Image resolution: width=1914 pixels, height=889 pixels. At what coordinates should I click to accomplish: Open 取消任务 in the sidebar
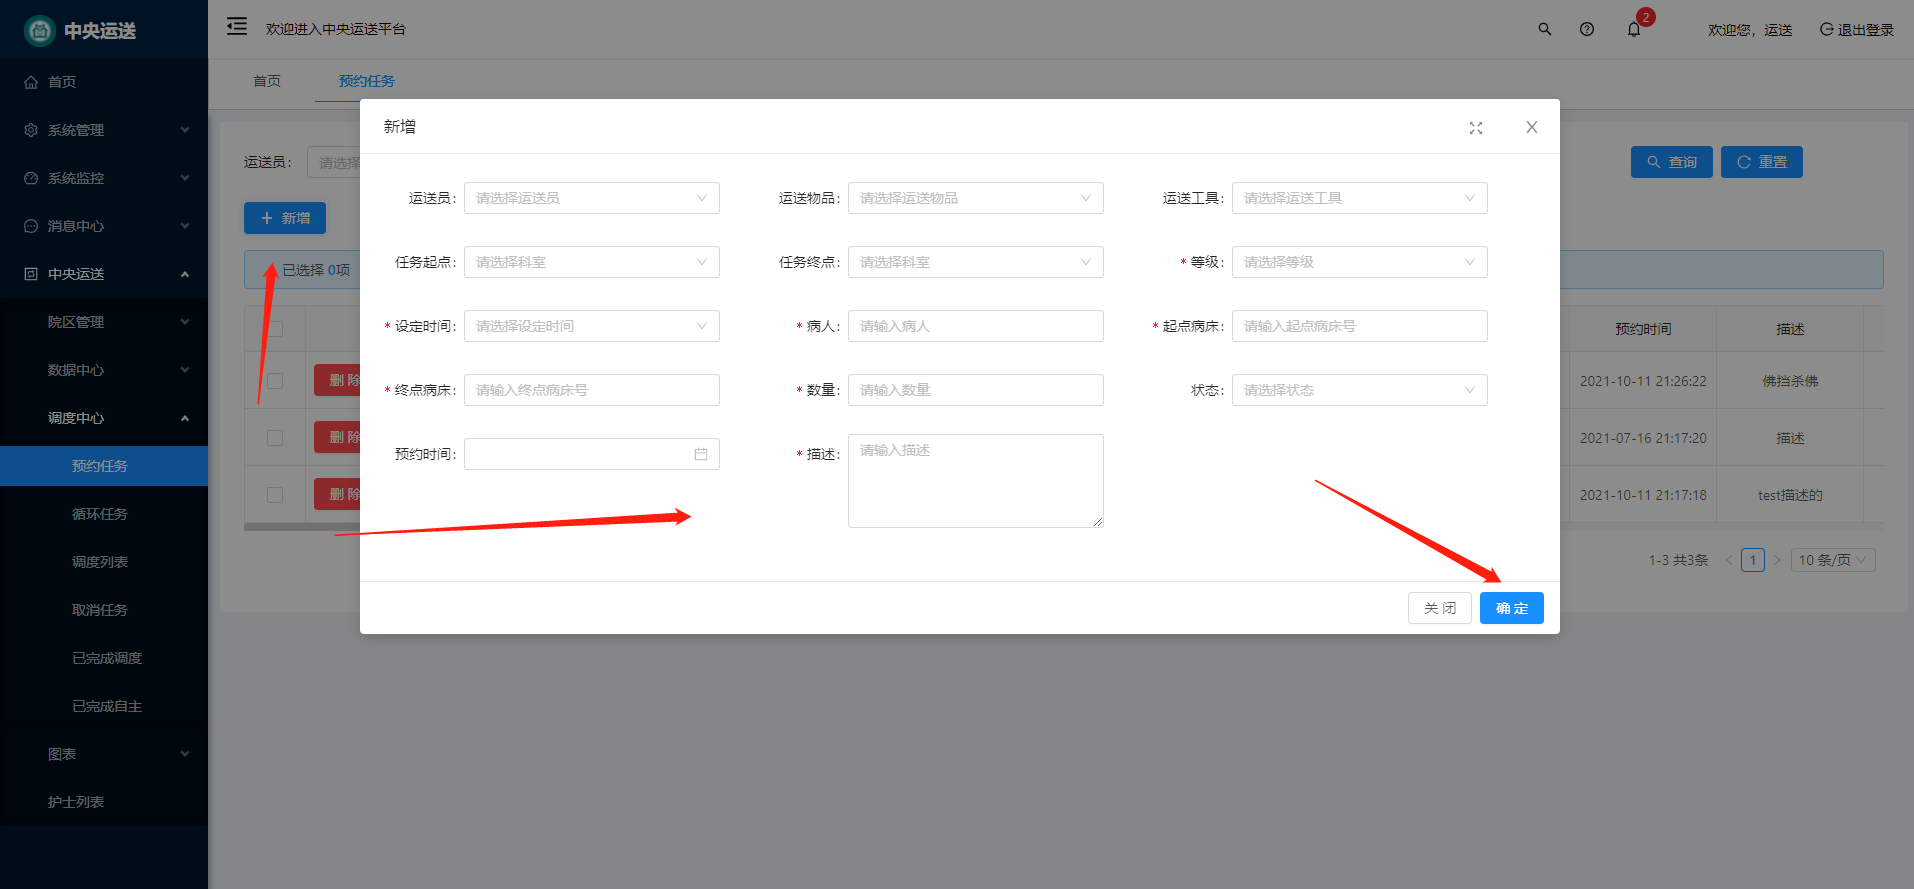[x=104, y=610]
